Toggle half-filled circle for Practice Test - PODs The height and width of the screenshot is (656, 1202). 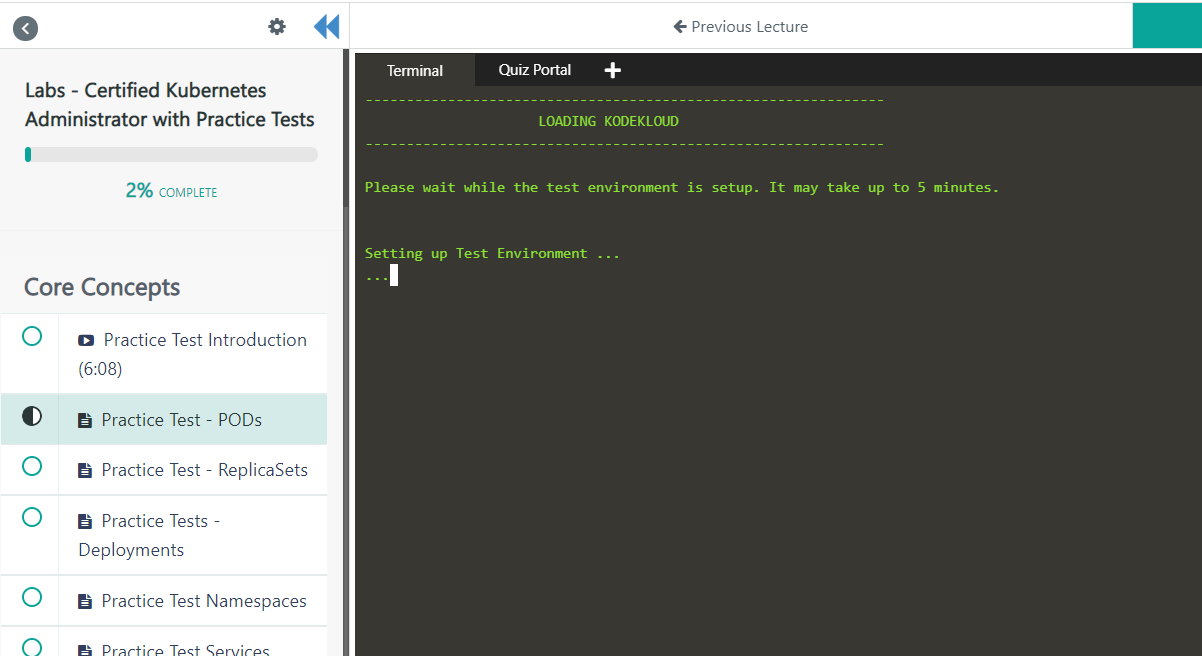(x=32, y=416)
